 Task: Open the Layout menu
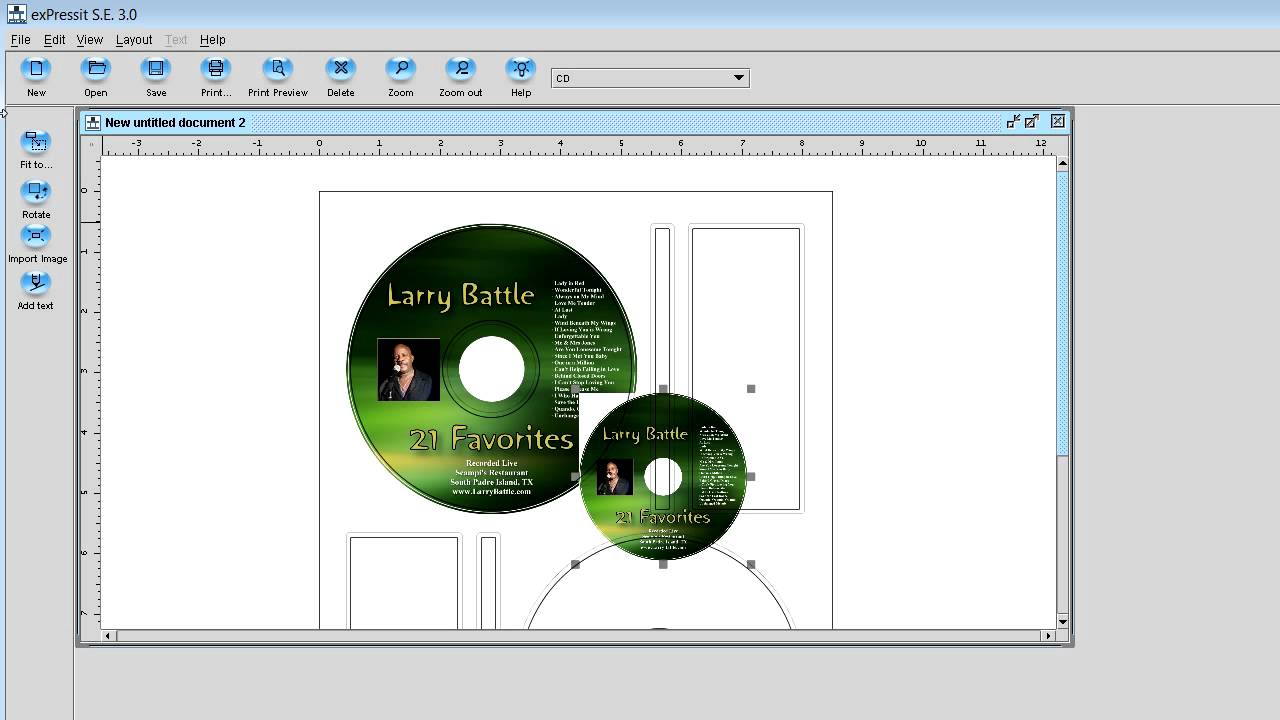[134, 40]
